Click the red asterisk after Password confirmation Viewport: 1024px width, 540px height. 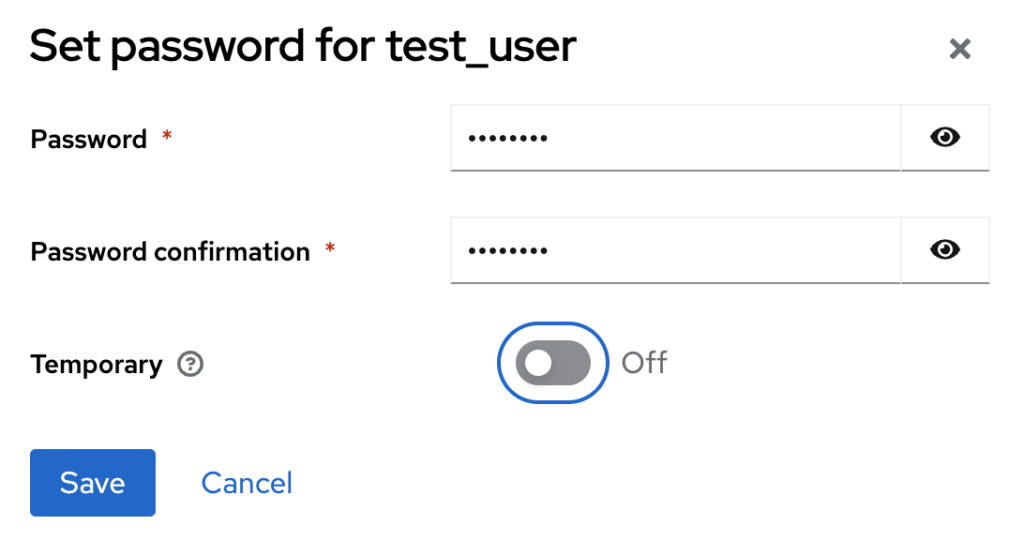pos(330,247)
